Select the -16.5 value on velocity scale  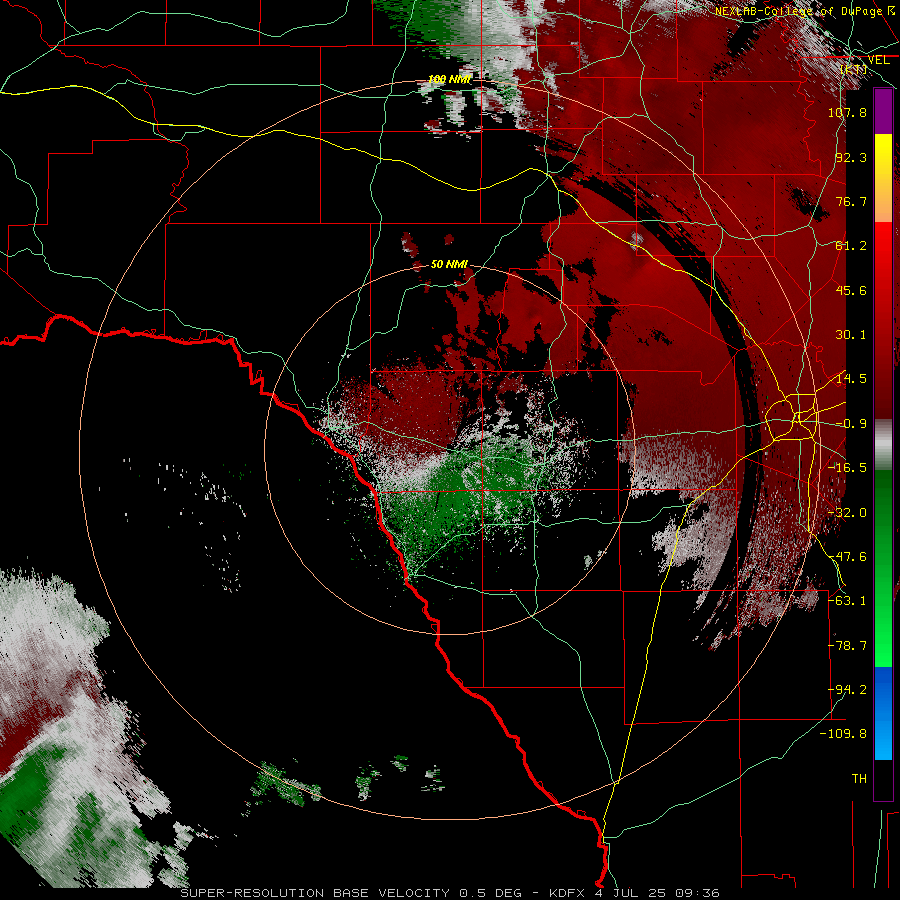[x=847, y=468]
